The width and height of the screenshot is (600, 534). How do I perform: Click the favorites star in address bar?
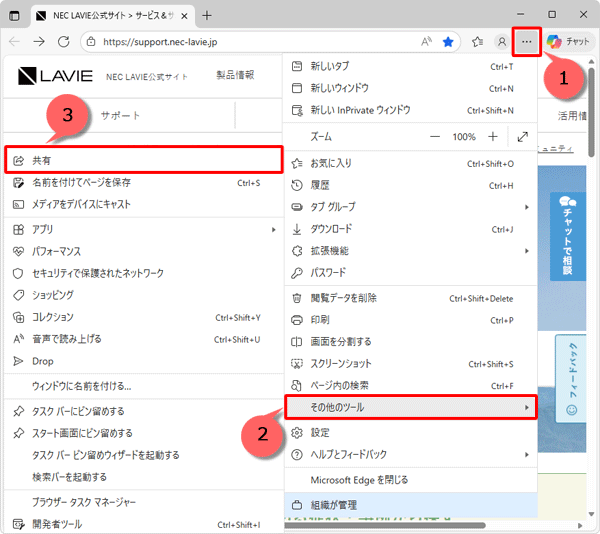[x=448, y=42]
